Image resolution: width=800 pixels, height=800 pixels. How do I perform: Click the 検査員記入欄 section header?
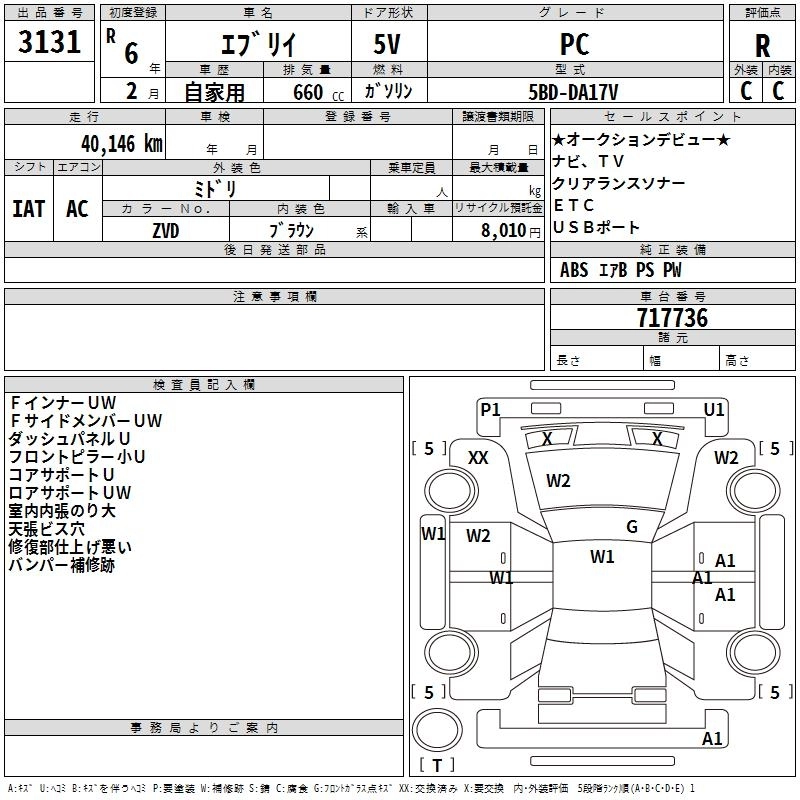point(204,384)
